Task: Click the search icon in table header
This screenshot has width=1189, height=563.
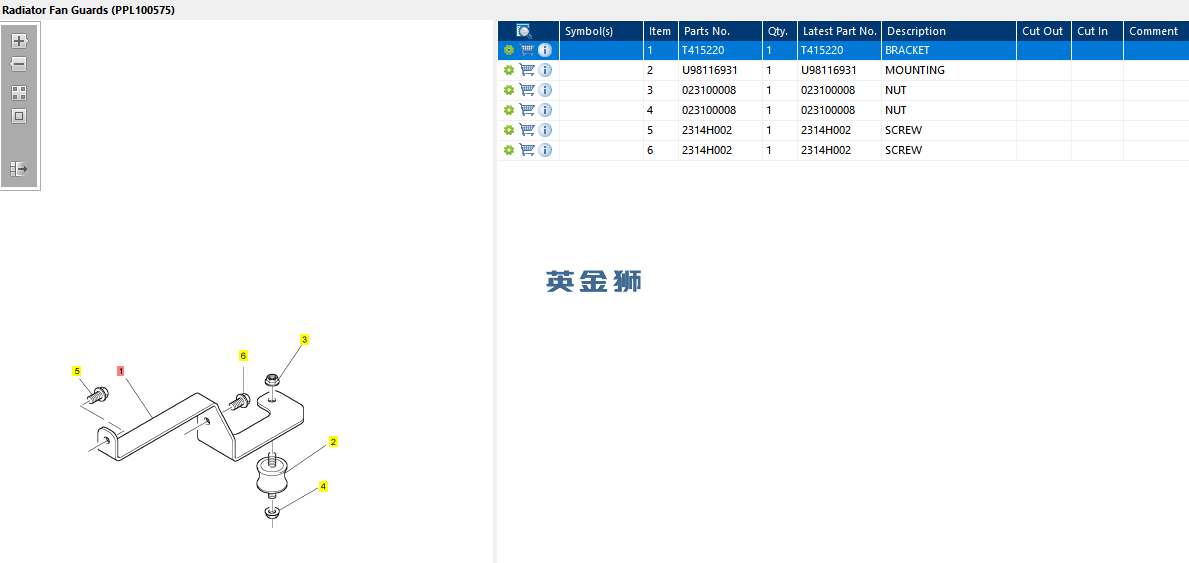Action: 524,31
